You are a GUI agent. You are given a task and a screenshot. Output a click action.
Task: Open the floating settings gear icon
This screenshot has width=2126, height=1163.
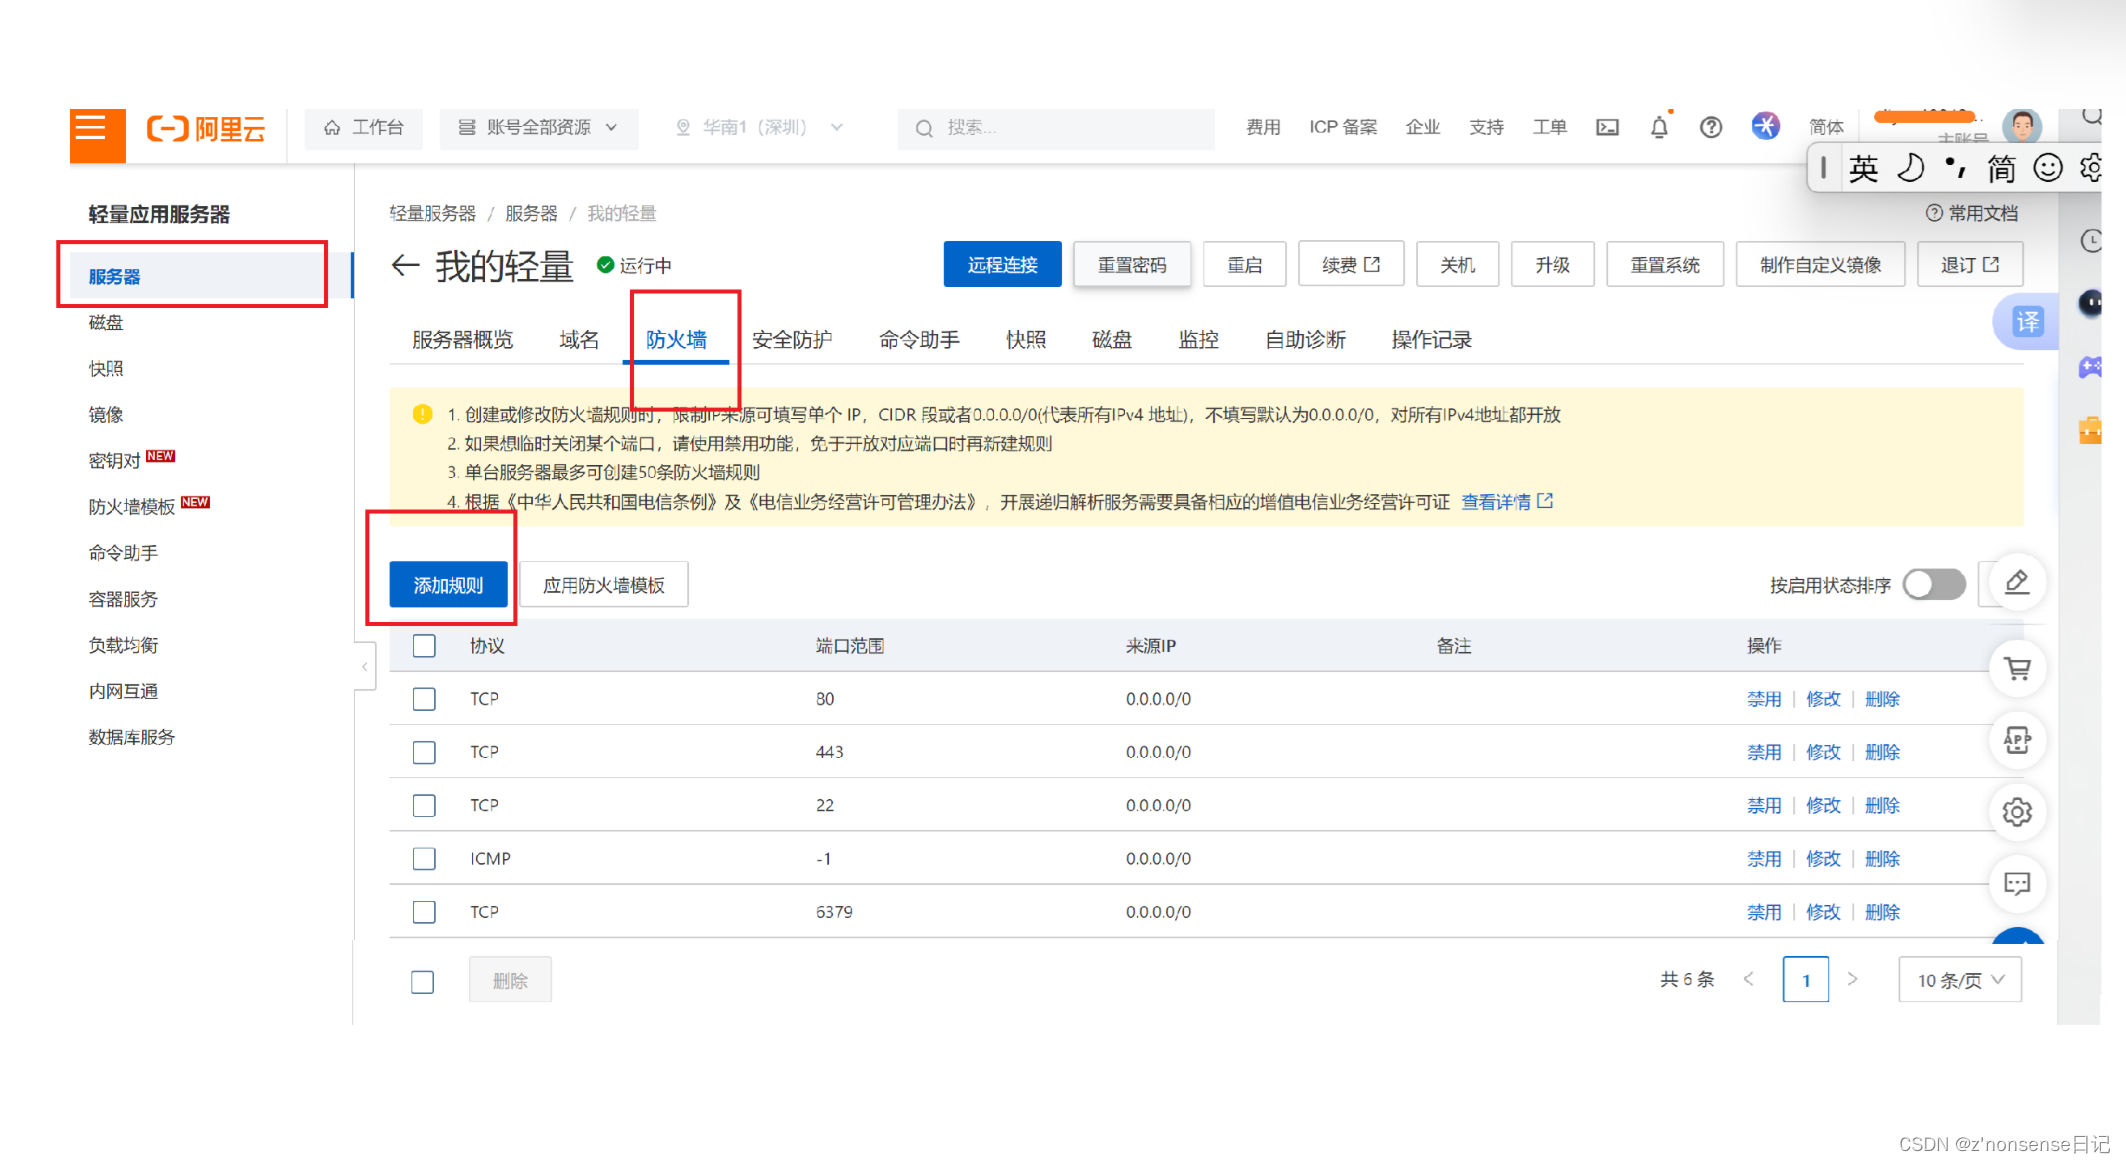point(2017,812)
